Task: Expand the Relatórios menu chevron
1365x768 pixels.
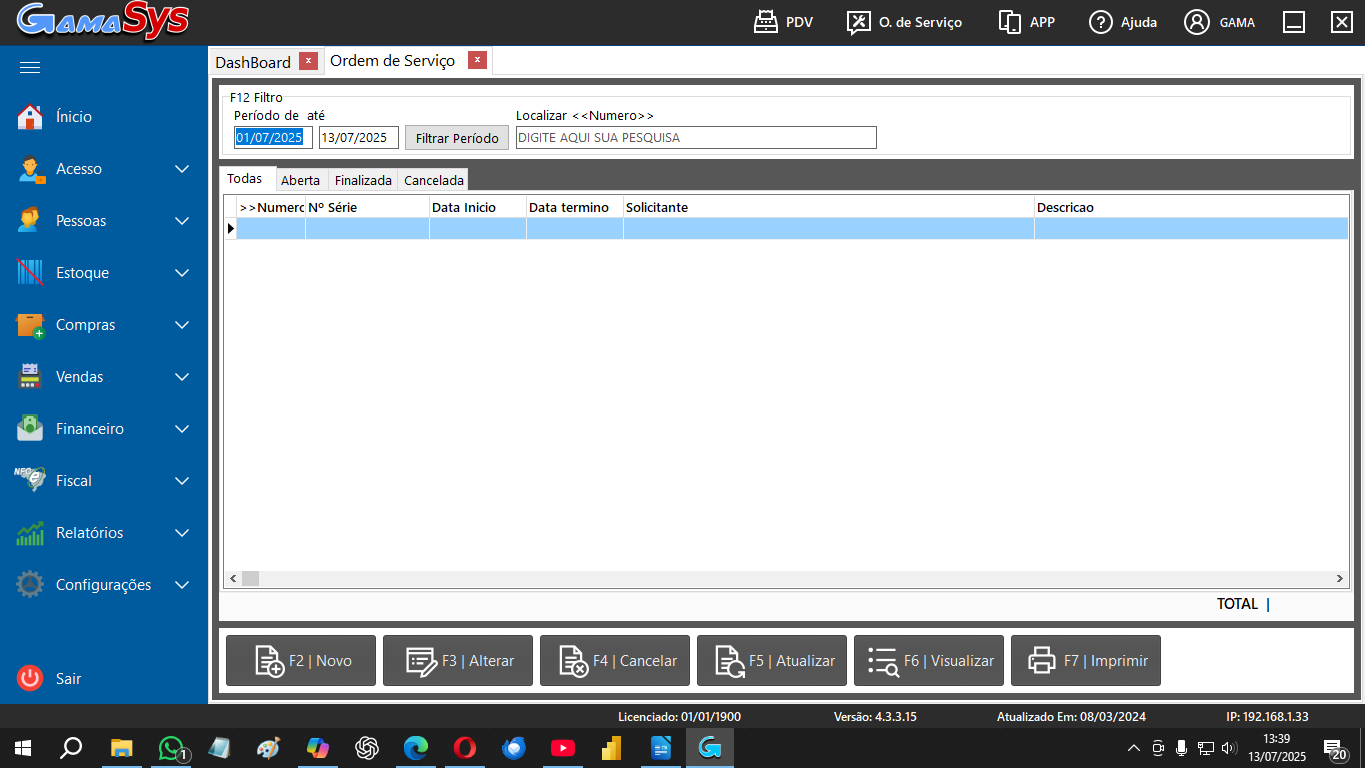Action: click(x=182, y=533)
